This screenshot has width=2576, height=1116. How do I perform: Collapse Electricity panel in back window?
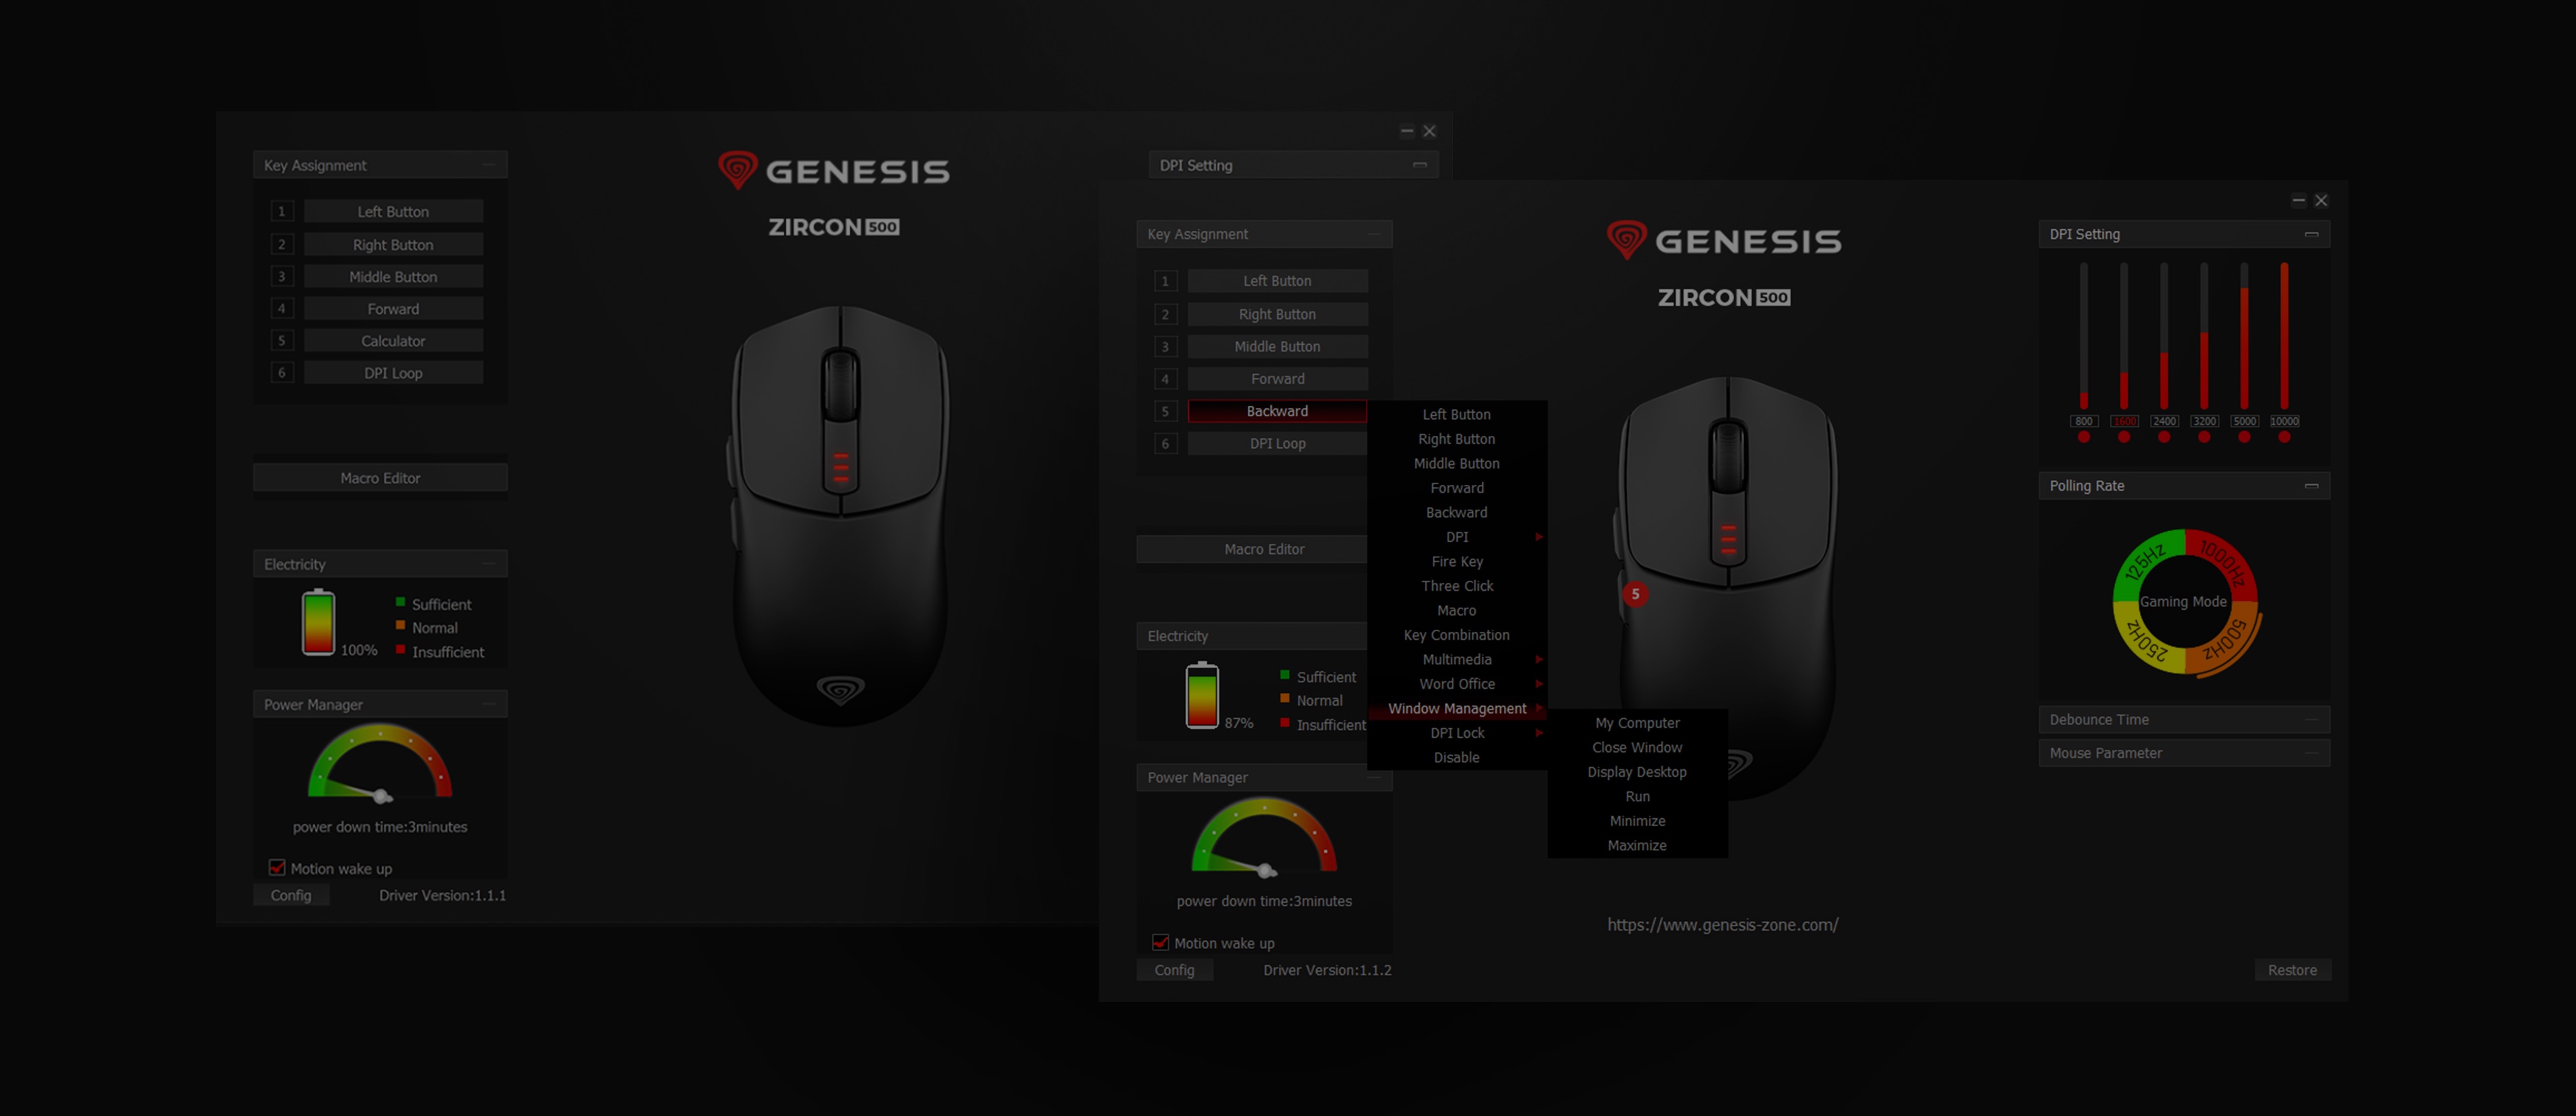coord(489,564)
